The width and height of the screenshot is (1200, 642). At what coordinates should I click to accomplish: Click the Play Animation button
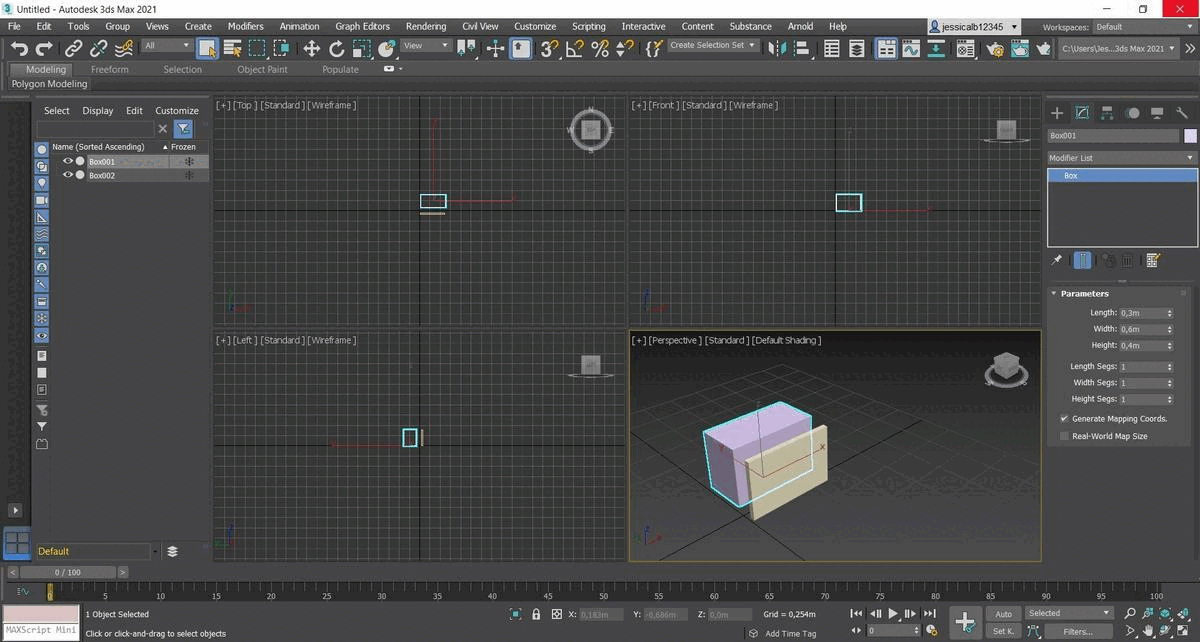(x=893, y=613)
